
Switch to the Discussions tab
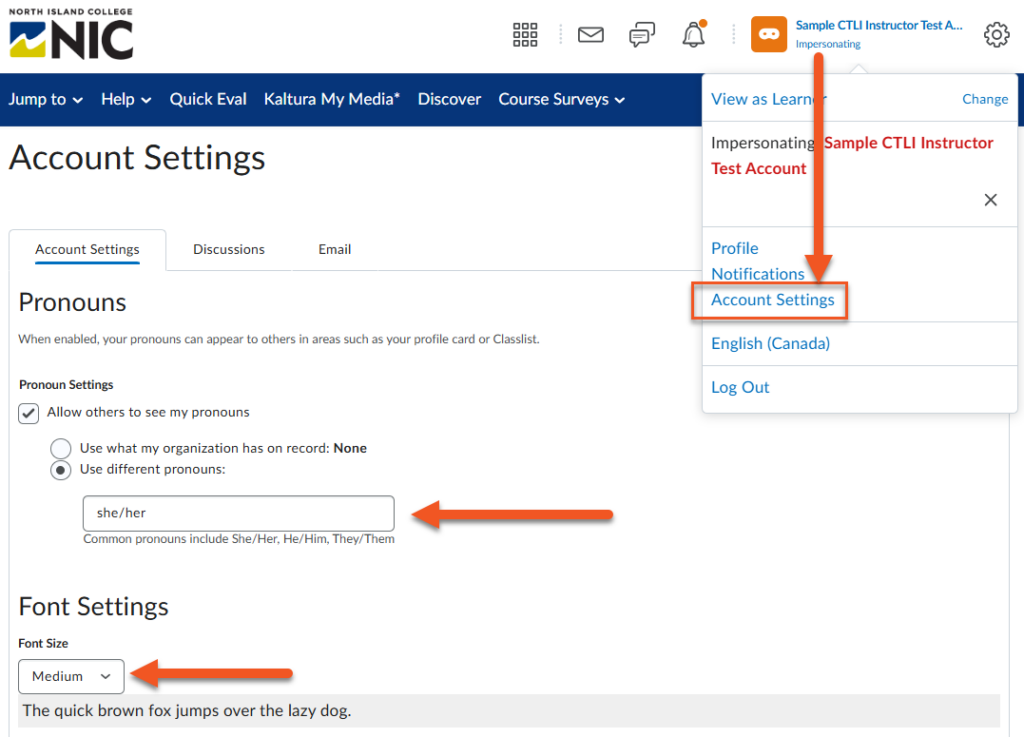[x=229, y=249]
